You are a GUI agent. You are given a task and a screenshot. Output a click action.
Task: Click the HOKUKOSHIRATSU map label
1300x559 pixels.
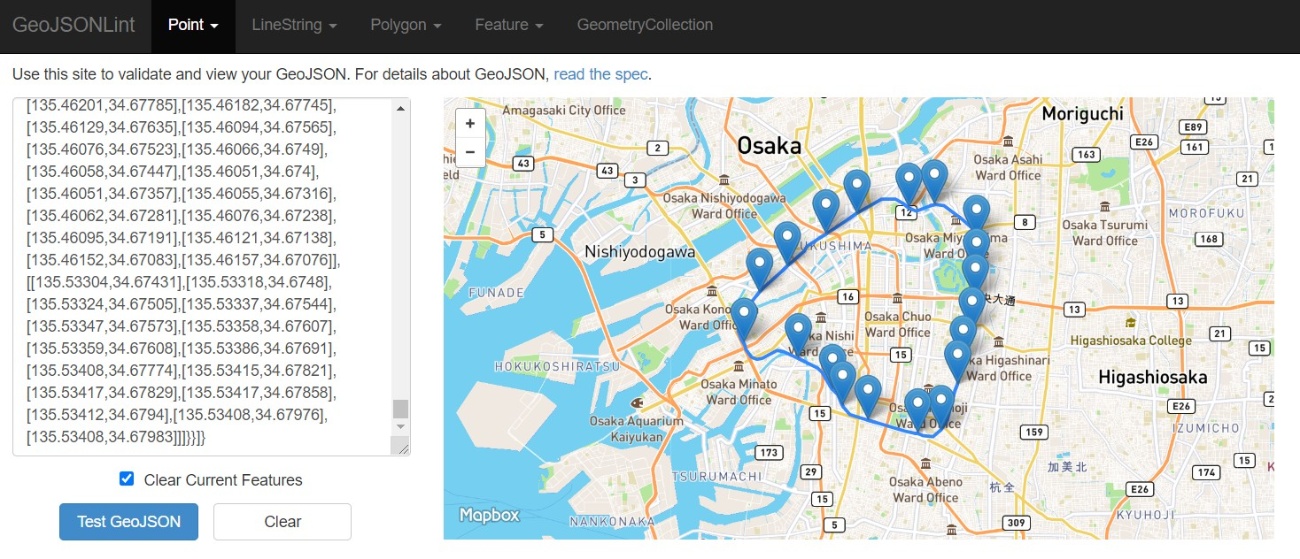click(x=557, y=367)
